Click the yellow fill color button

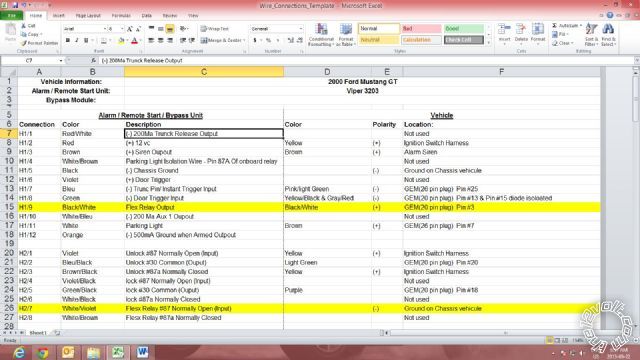click(121, 40)
